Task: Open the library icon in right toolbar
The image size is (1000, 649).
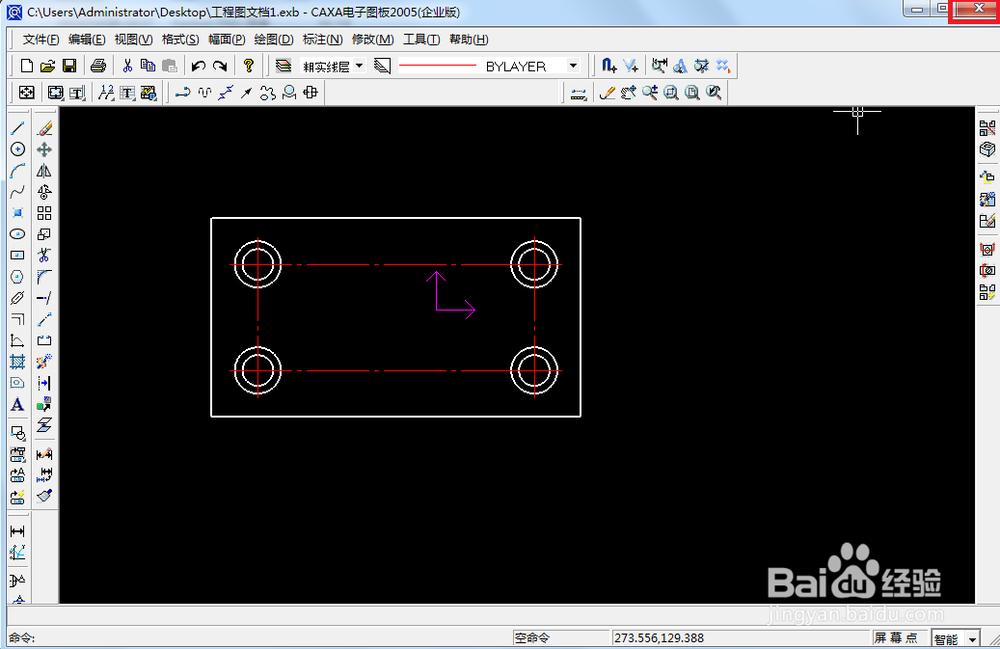Action: point(987,129)
